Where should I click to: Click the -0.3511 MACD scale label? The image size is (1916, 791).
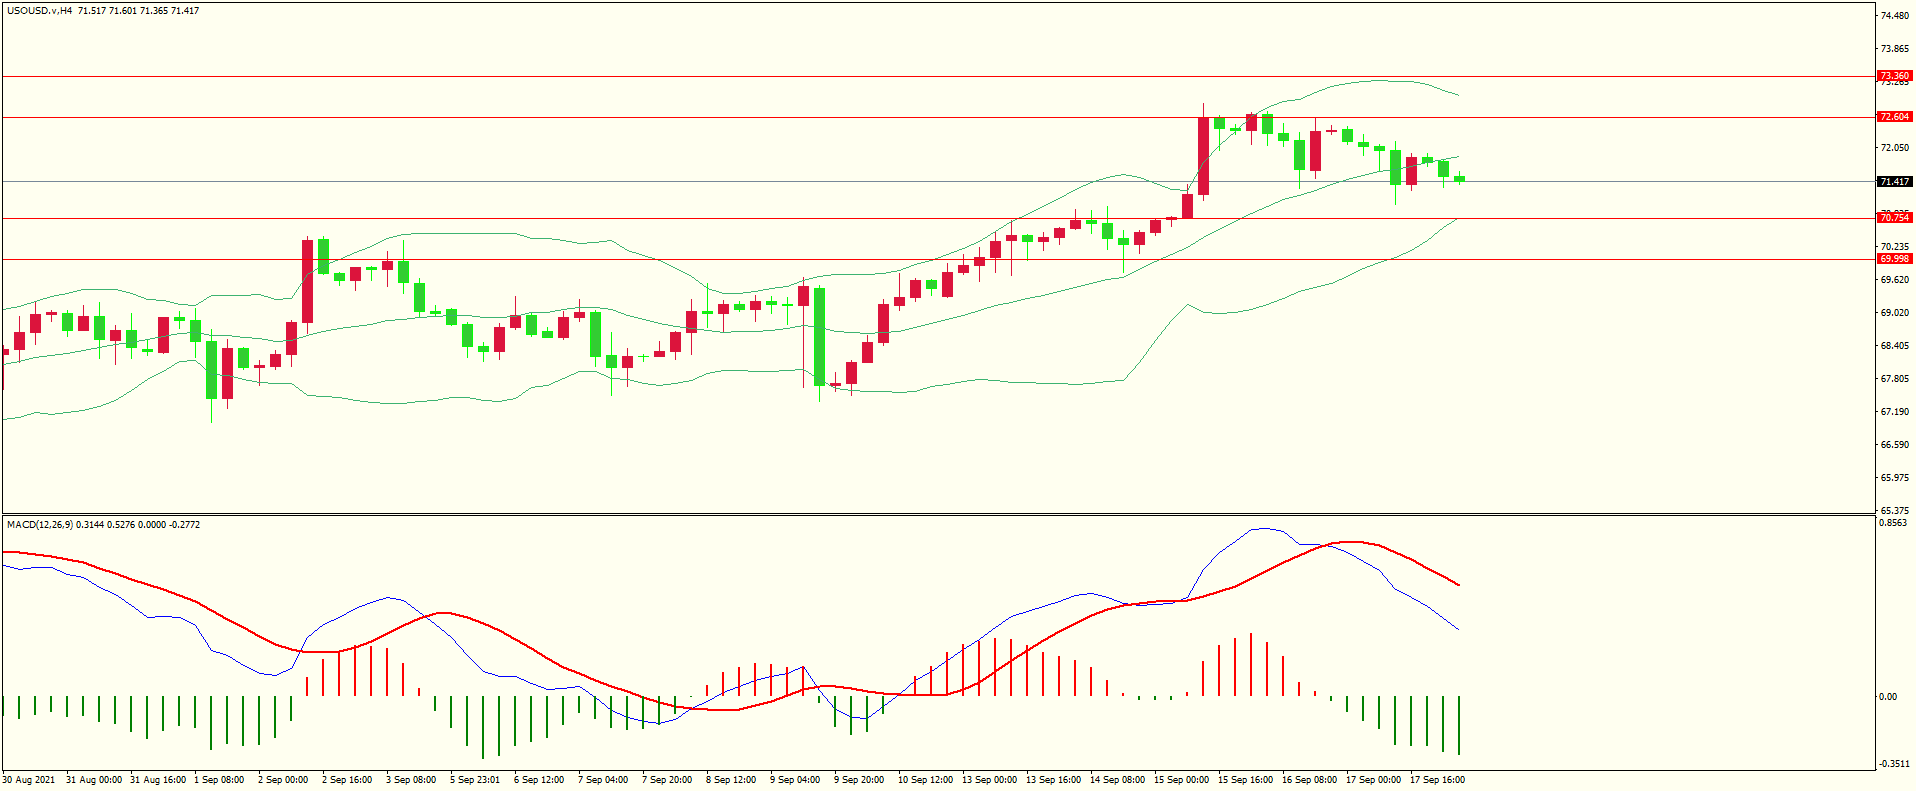coord(1895,764)
